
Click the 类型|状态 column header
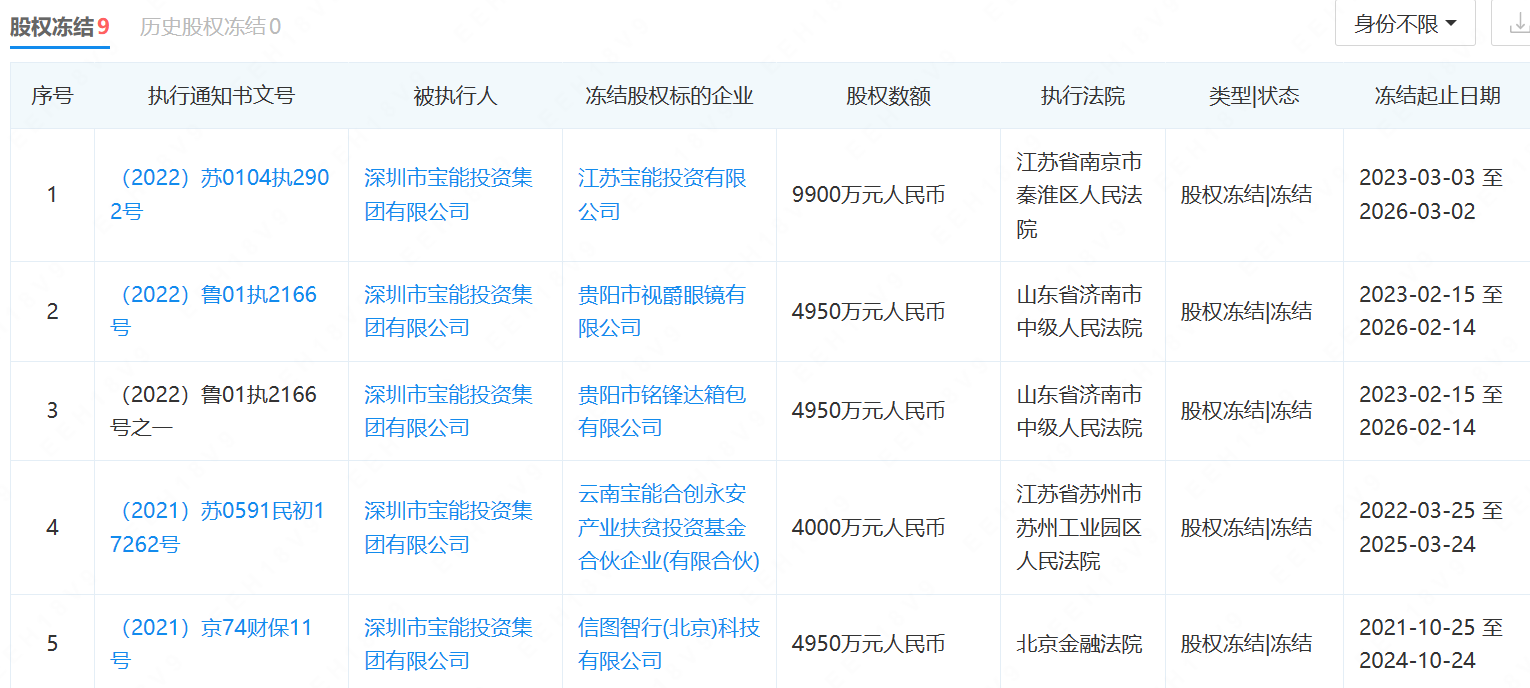point(1254,96)
